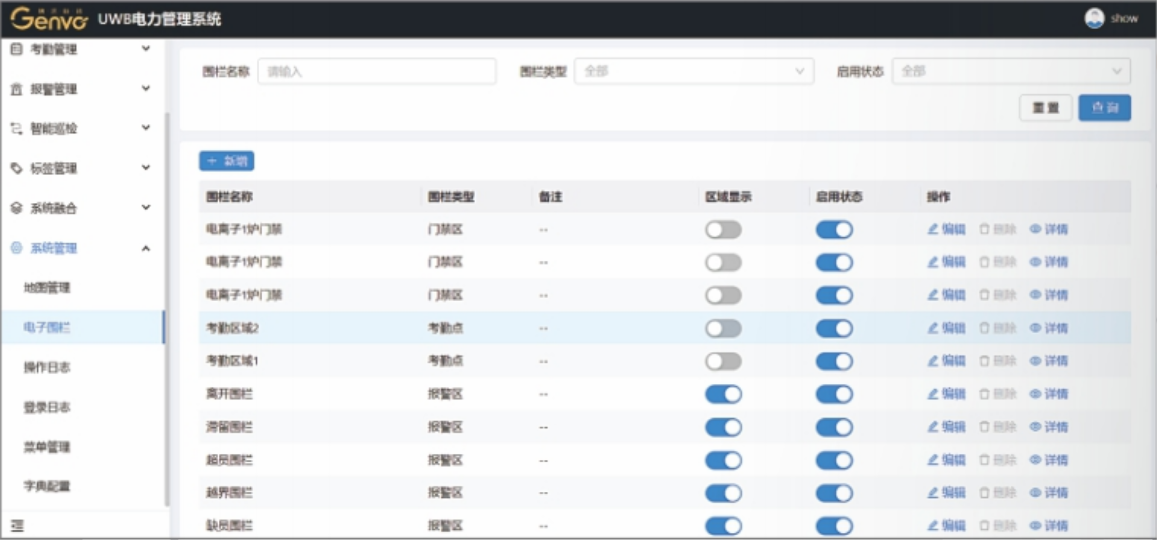The image size is (1157, 540).
Task: Disable 启用状态 switch for 缺员围栏
Action: [834, 525]
